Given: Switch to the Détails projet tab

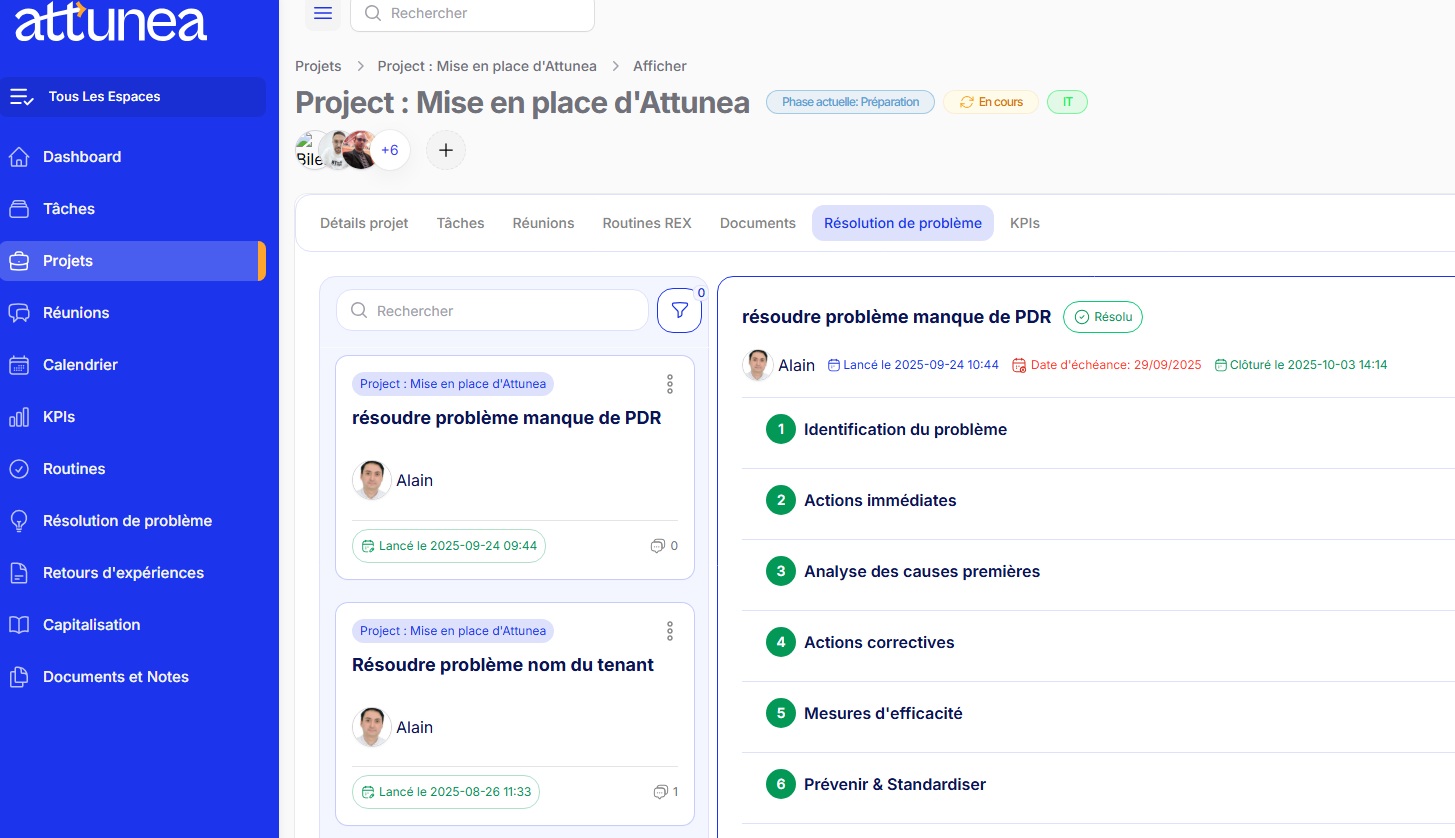Looking at the screenshot, I should click(x=364, y=223).
